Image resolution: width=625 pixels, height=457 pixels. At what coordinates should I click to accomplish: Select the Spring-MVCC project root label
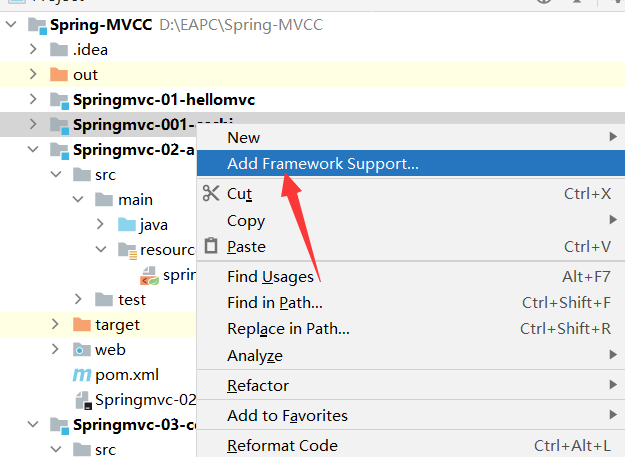101,25
